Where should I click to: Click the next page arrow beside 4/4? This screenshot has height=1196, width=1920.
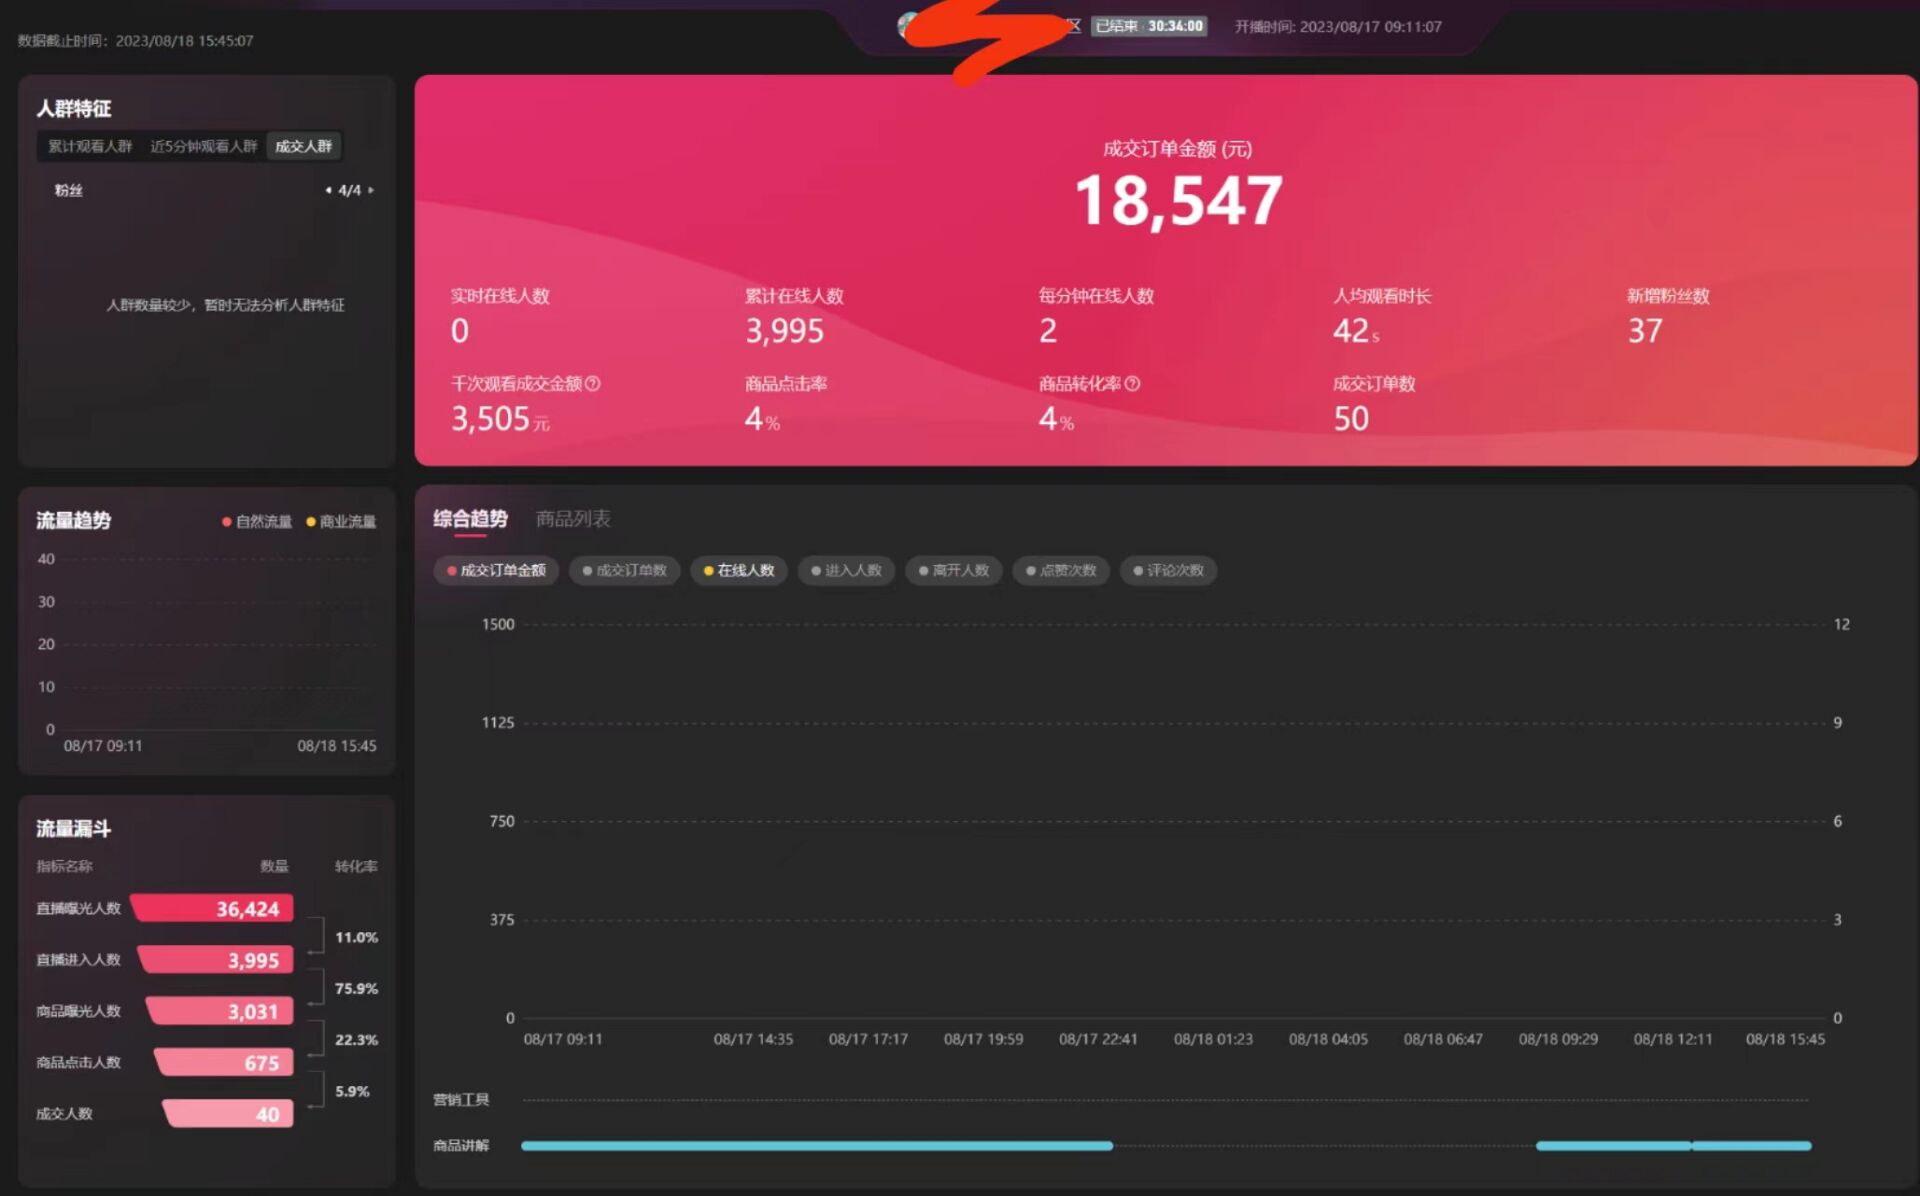[x=371, y=190]
